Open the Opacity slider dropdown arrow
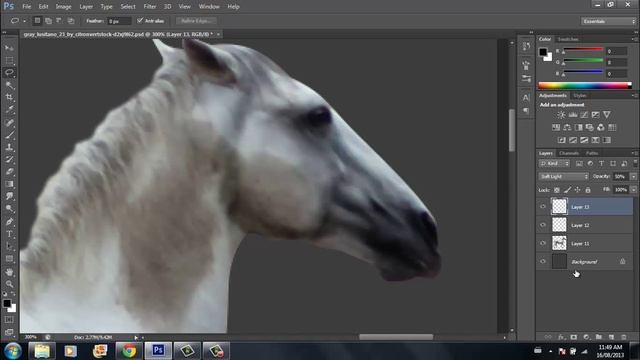 coord(633,176)
